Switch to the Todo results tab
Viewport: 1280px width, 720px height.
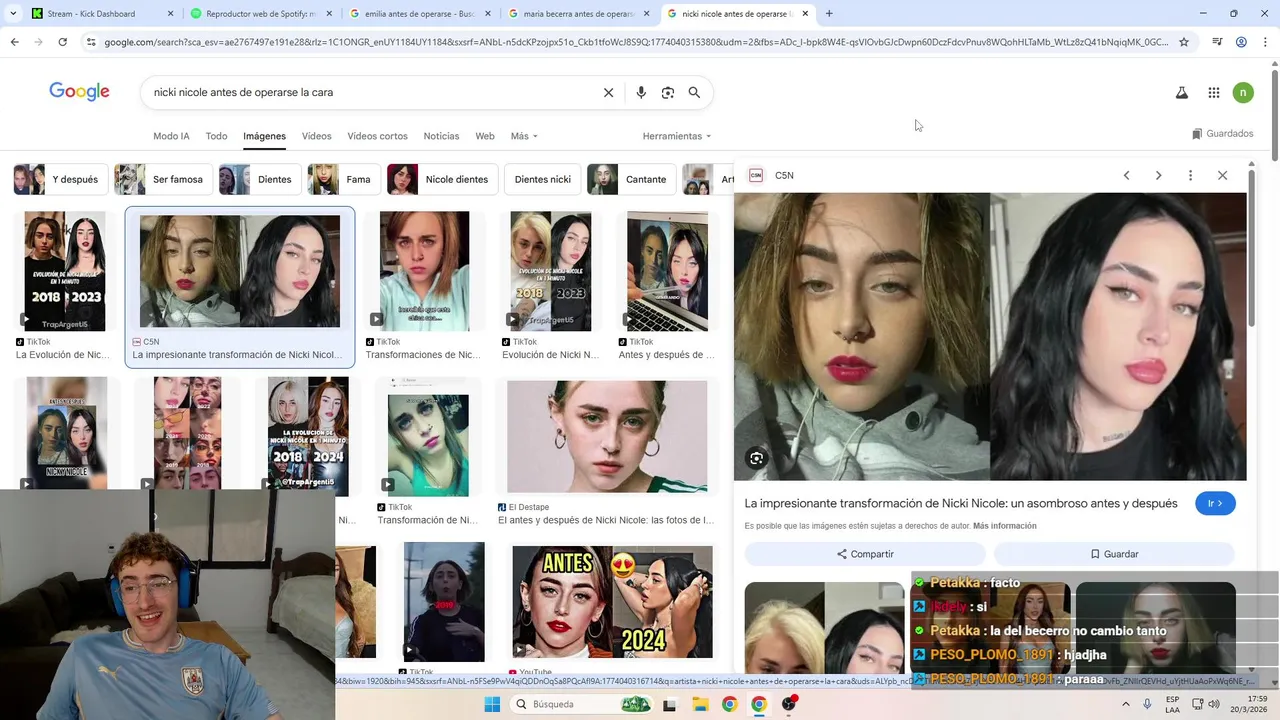point(216,136)
